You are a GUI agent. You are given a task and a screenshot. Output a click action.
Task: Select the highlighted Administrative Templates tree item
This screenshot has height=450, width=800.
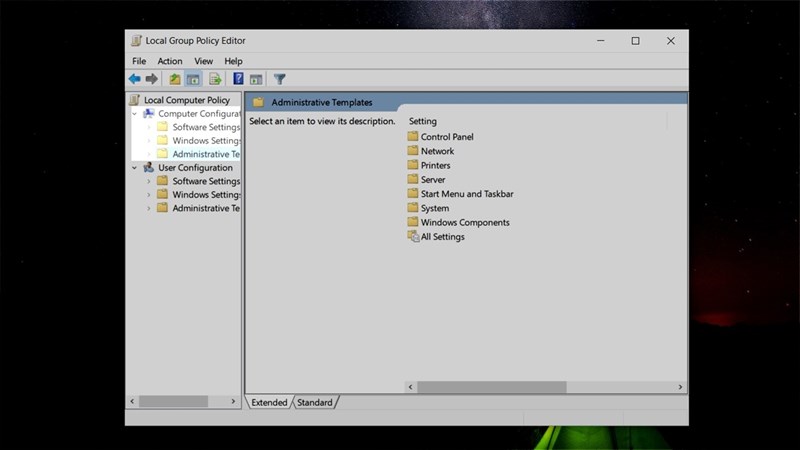pos(206,154)
